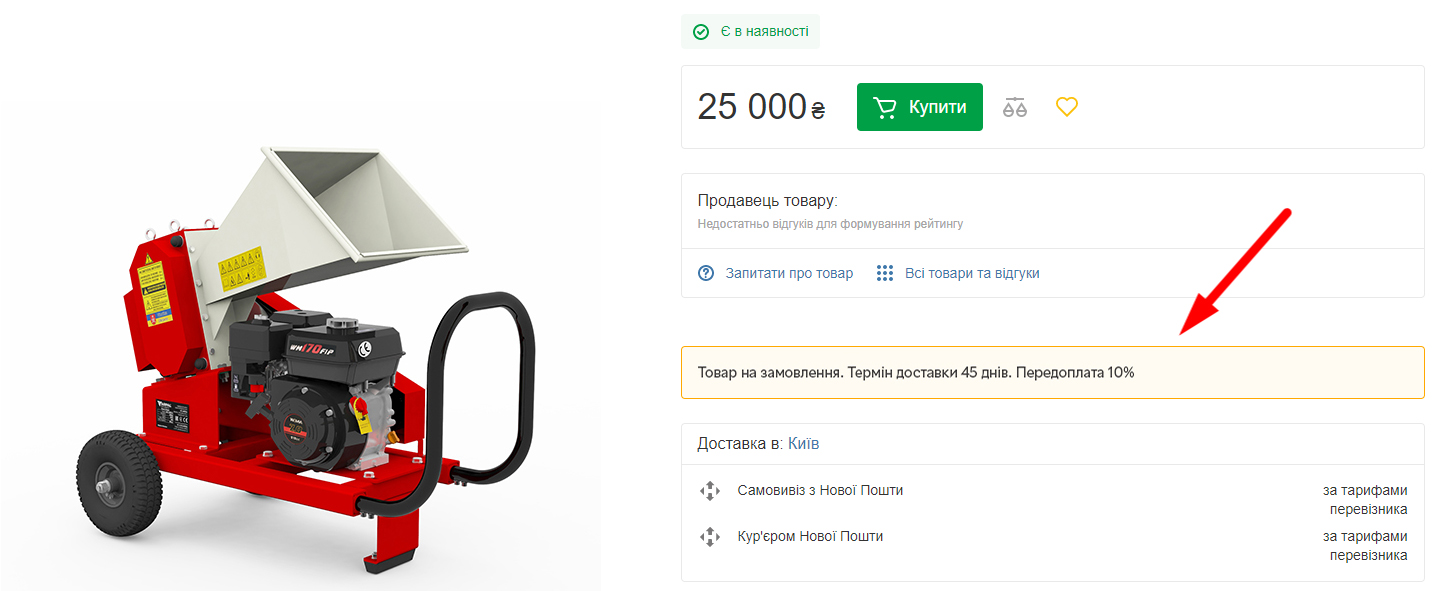Add product to comparison via scales icon
Screen dimensions: 1434x591
pyautogui.click(x=1015, y=107)
